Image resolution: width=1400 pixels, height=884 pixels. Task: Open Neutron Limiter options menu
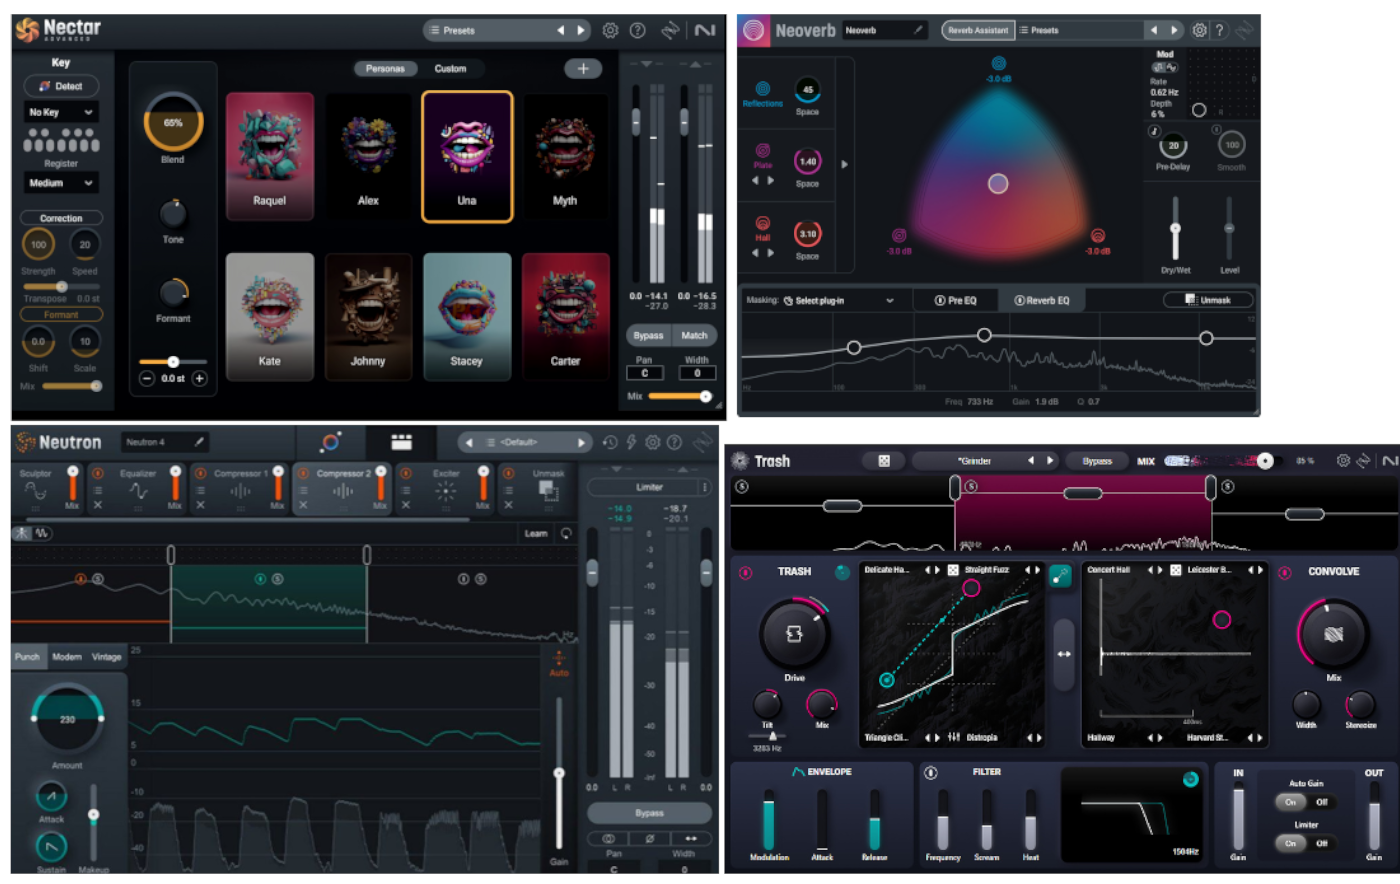[x=705, y=487]
